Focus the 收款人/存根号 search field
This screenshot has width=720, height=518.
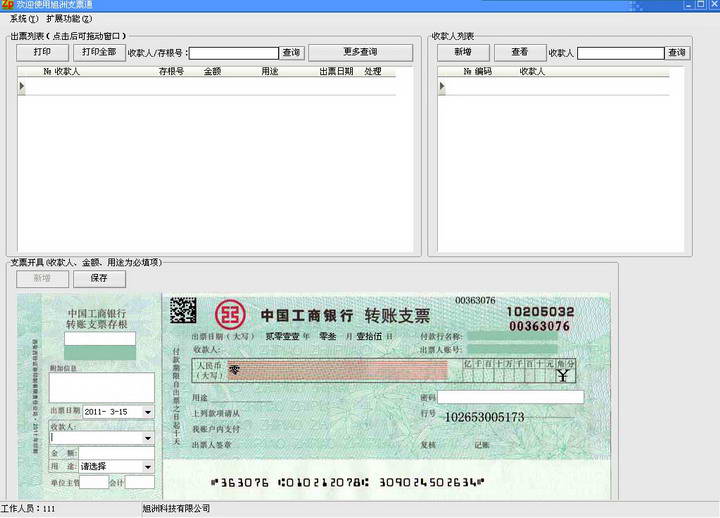(x=234, y=53)
